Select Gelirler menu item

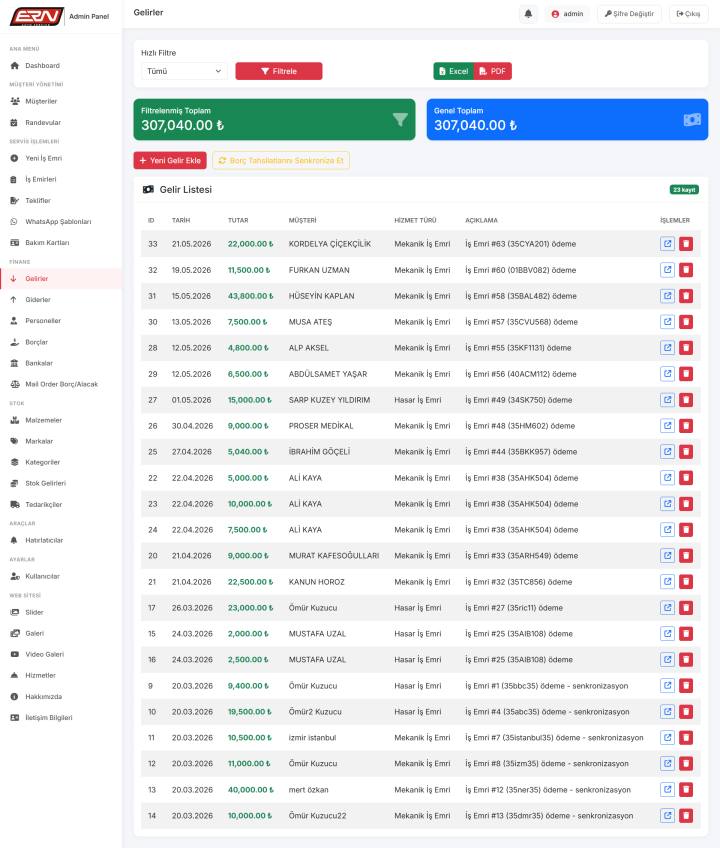tap(61, 279)
